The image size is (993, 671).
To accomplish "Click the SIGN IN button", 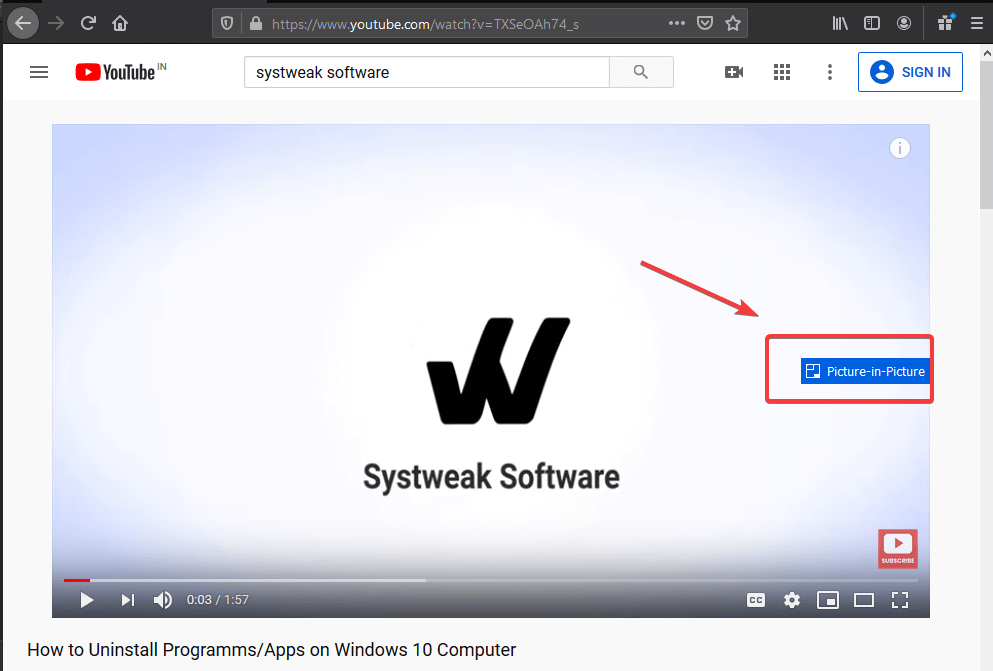I will [910, 72].
